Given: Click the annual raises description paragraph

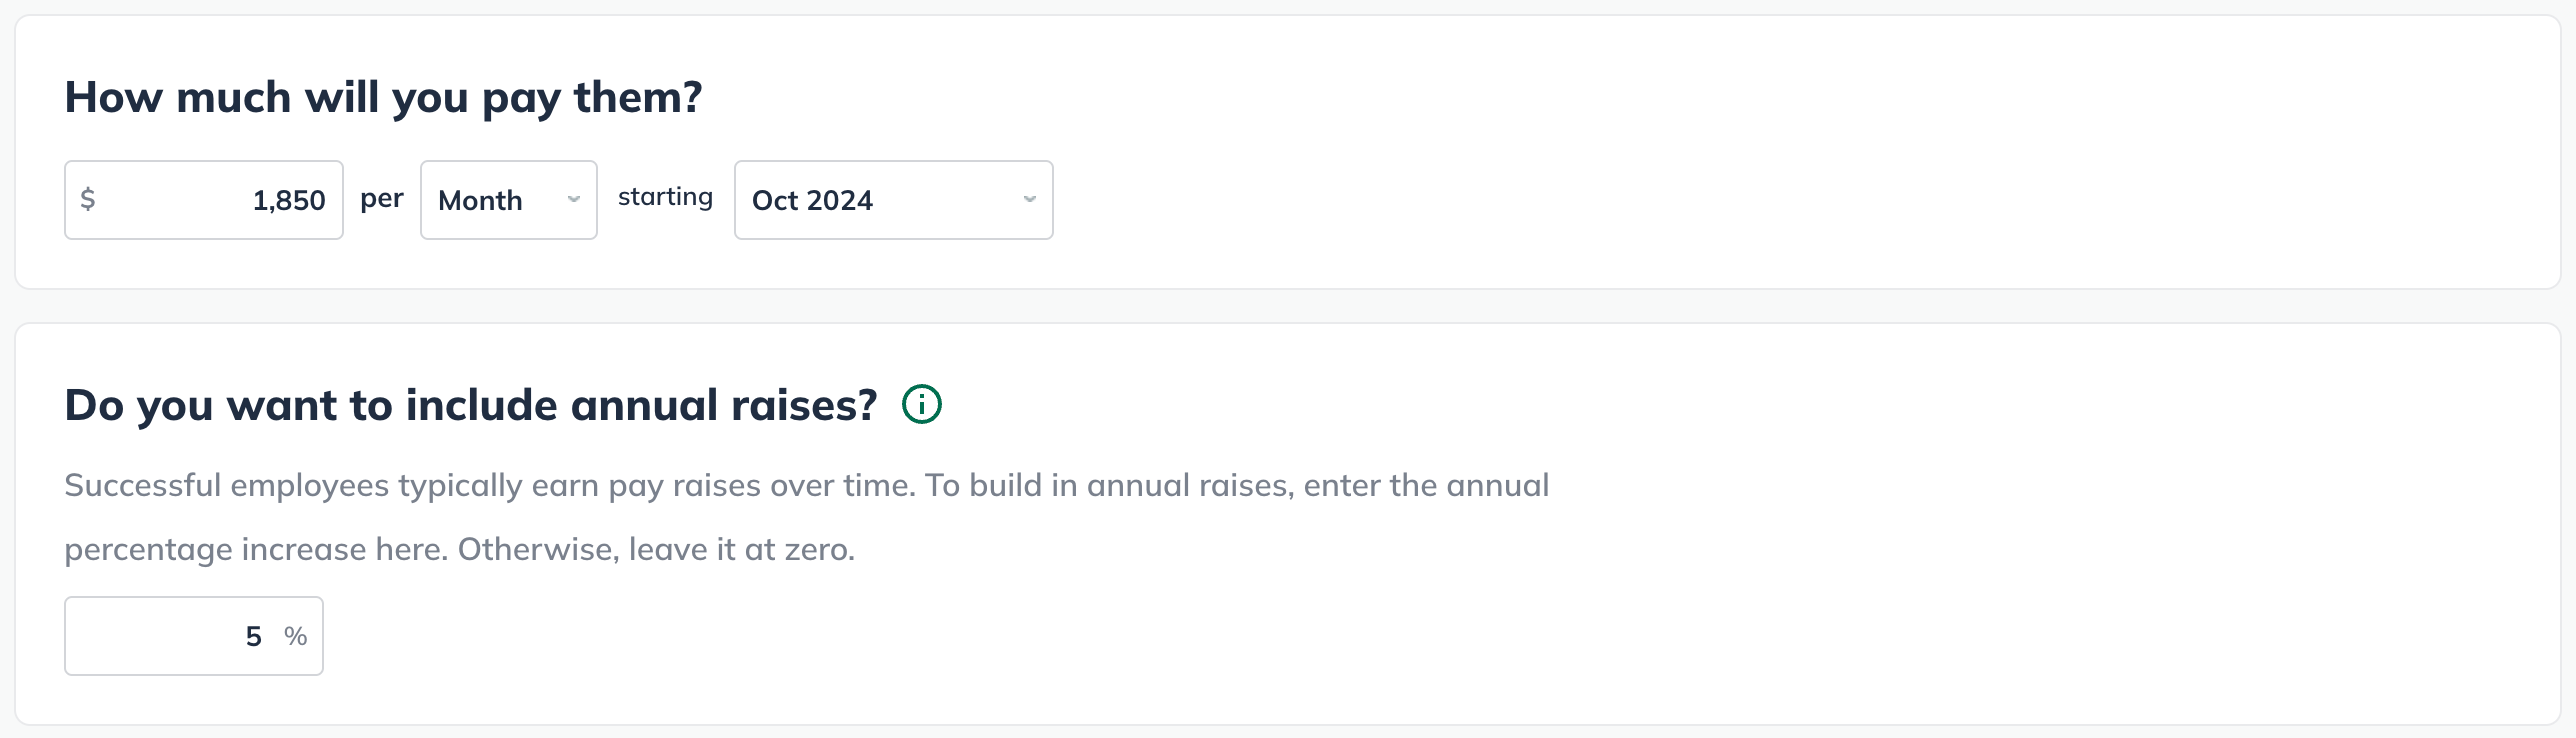Looking at the screenshot, I should point(806,517).
